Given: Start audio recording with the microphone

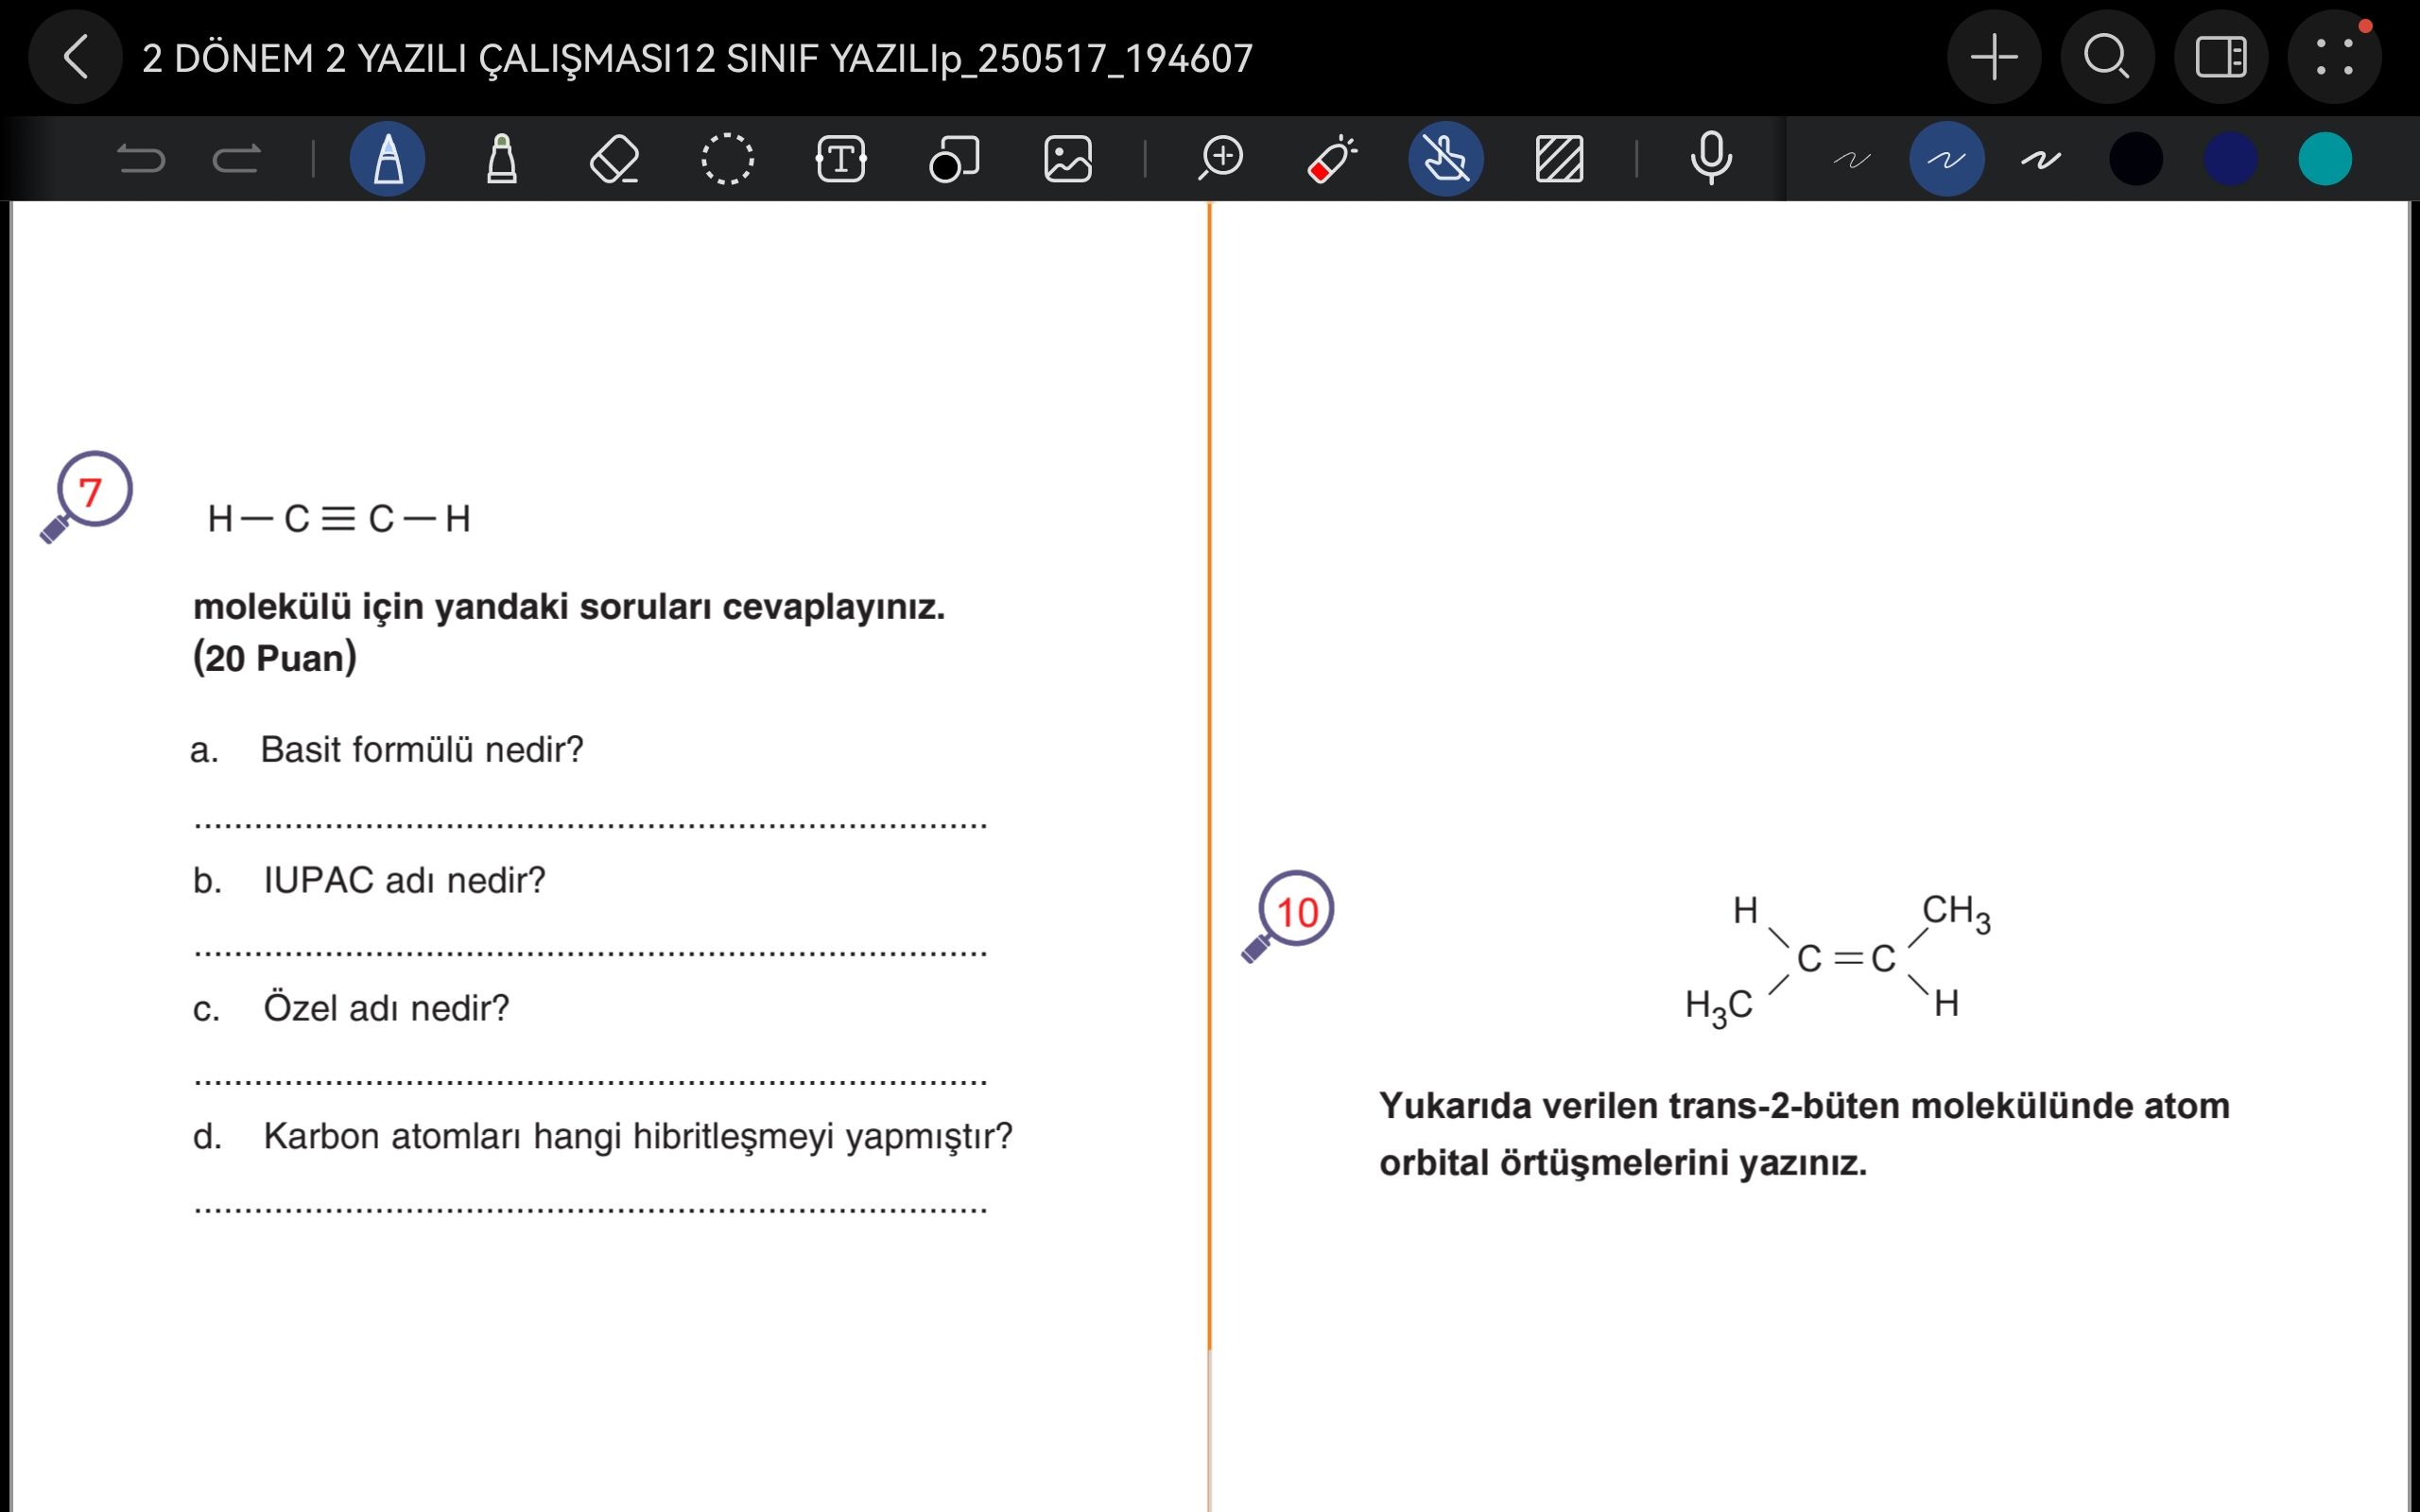Looking at the screenshot, I should [1711, 159].
